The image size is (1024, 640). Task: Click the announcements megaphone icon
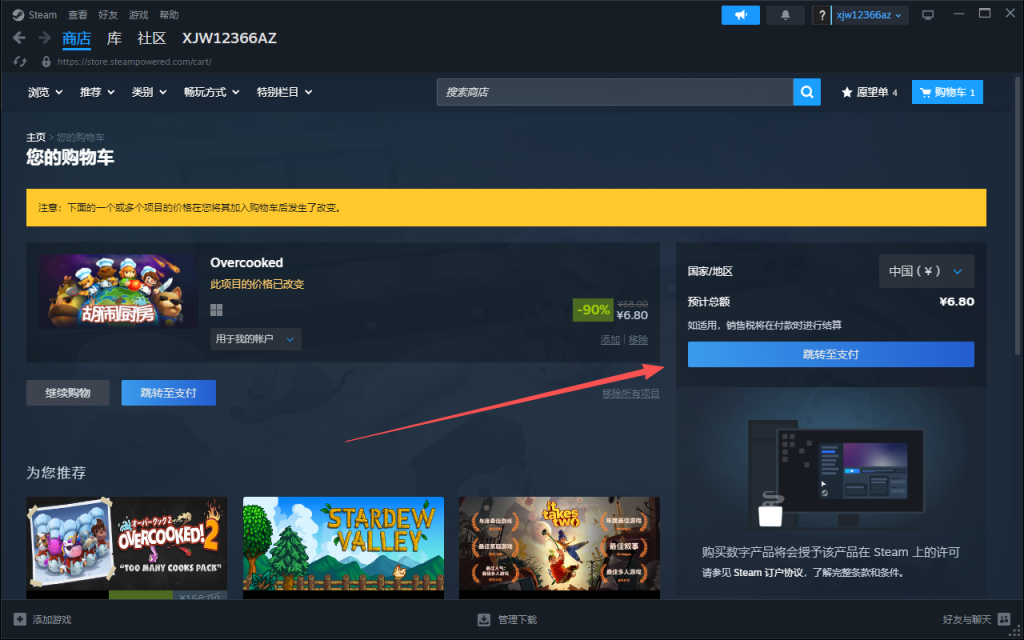tap(740, 15)
